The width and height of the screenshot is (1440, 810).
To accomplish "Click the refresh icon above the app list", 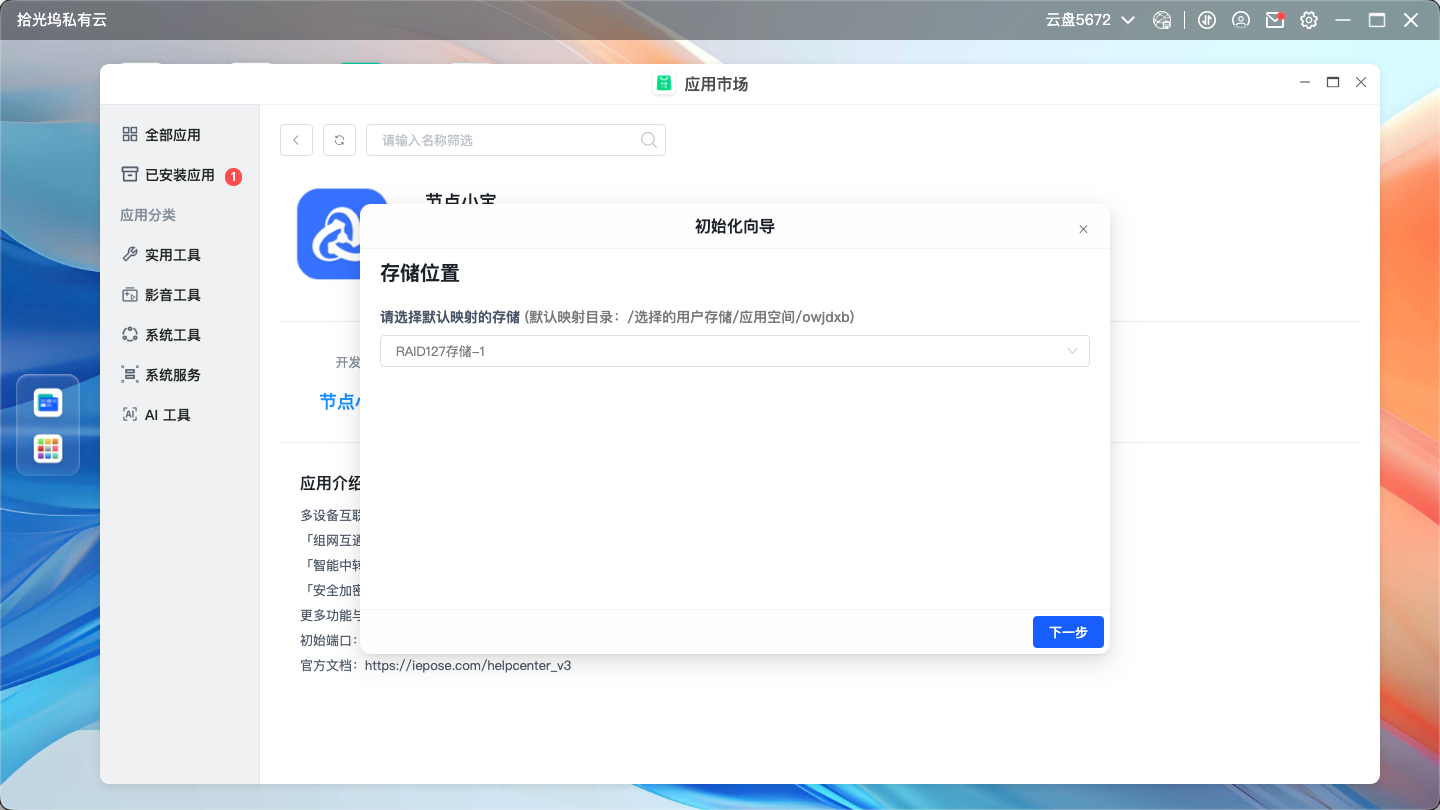I will pos(339,140).
